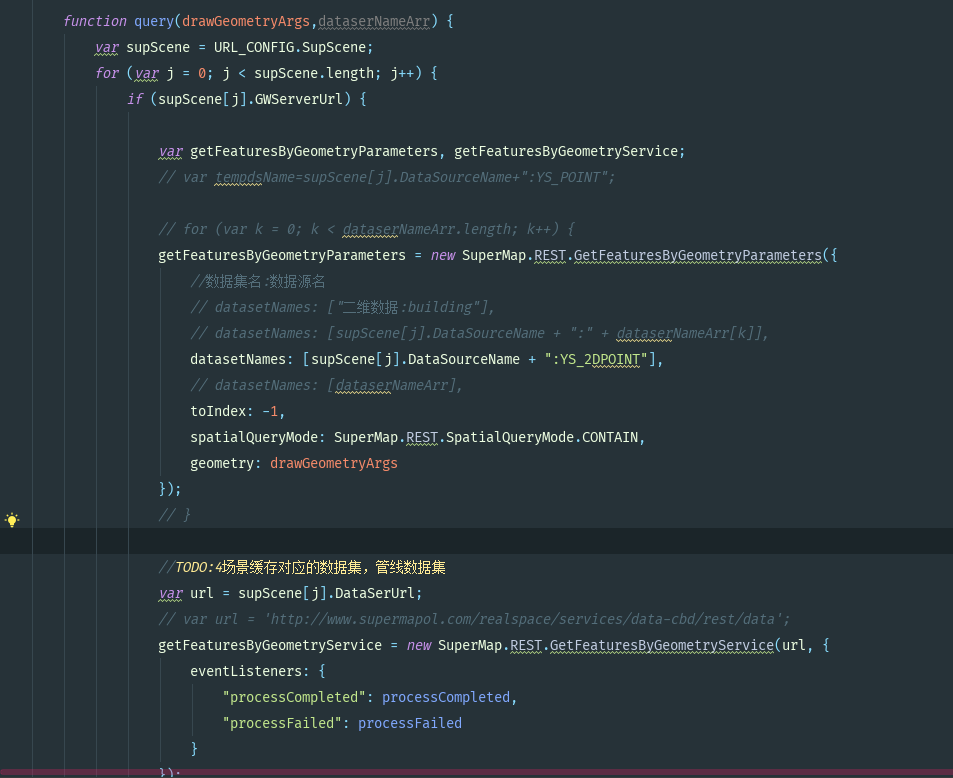
Task: Click the toIndex: -1 property
Action: point(237,411)
